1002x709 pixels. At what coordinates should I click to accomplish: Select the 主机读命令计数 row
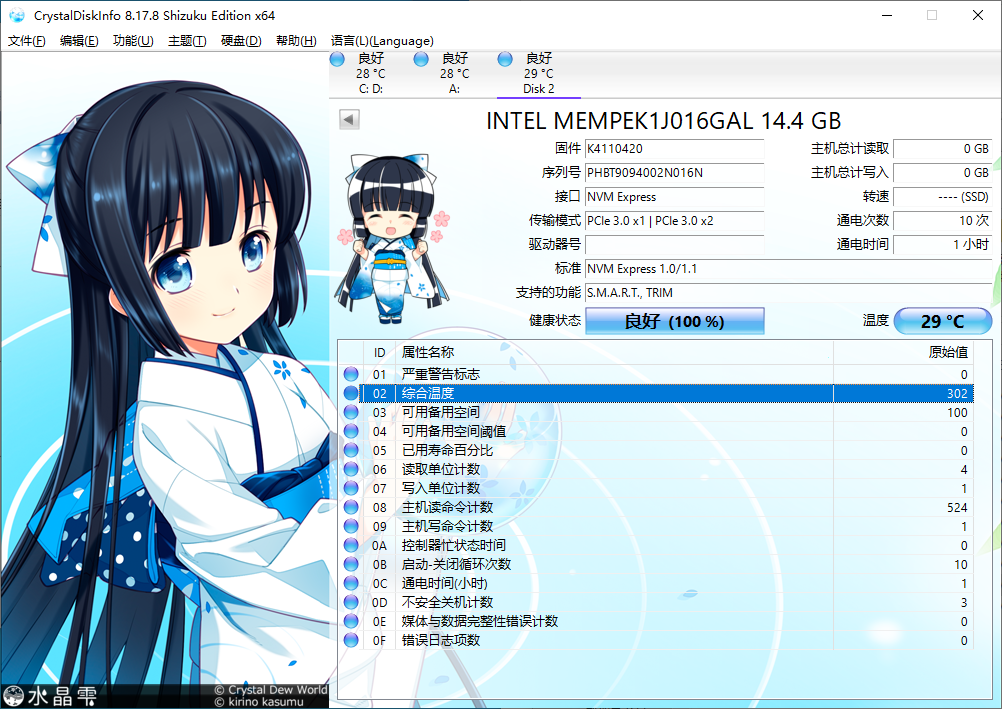click(656, 508)
